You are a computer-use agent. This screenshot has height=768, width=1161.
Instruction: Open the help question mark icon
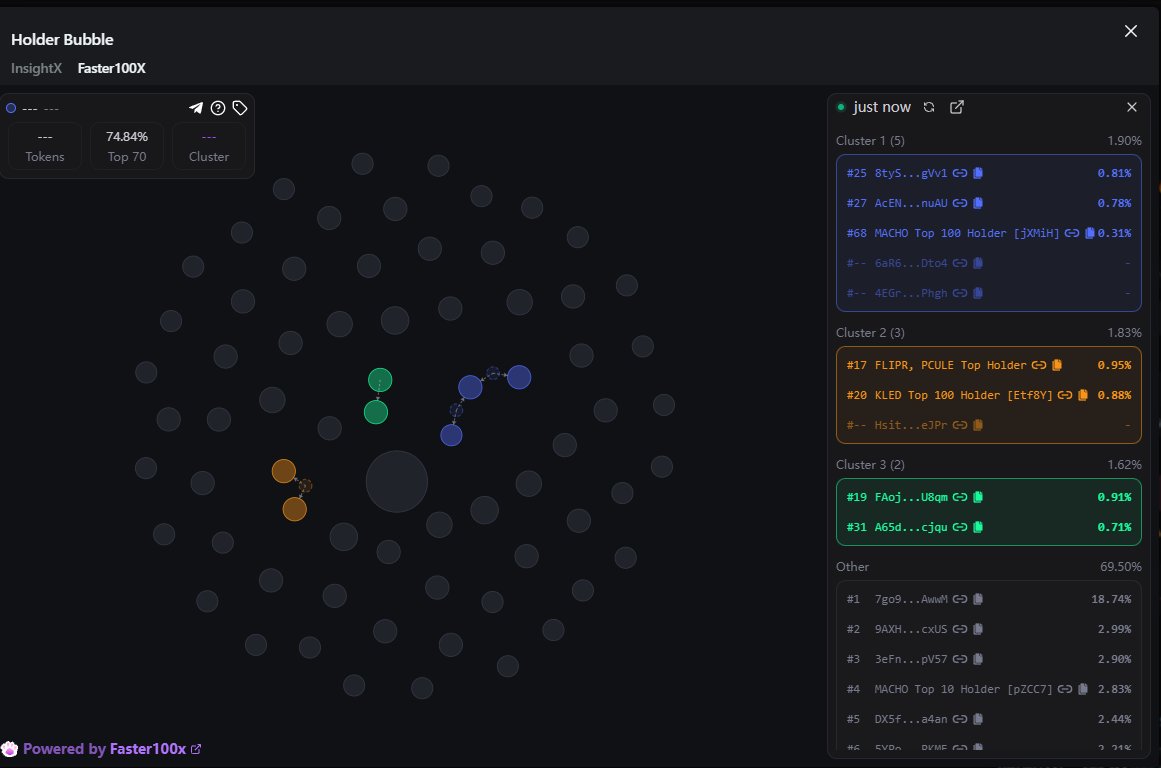(218, 108)
